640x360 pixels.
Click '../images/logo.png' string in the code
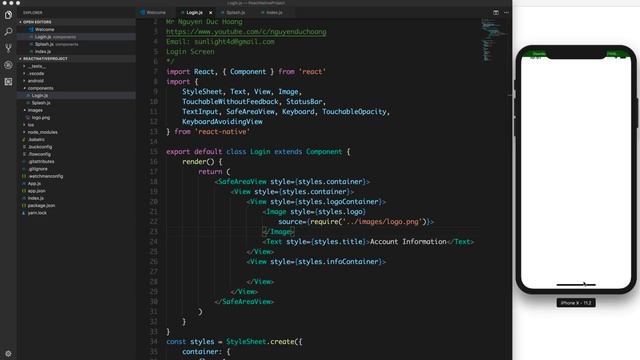(x=382, y=222)
